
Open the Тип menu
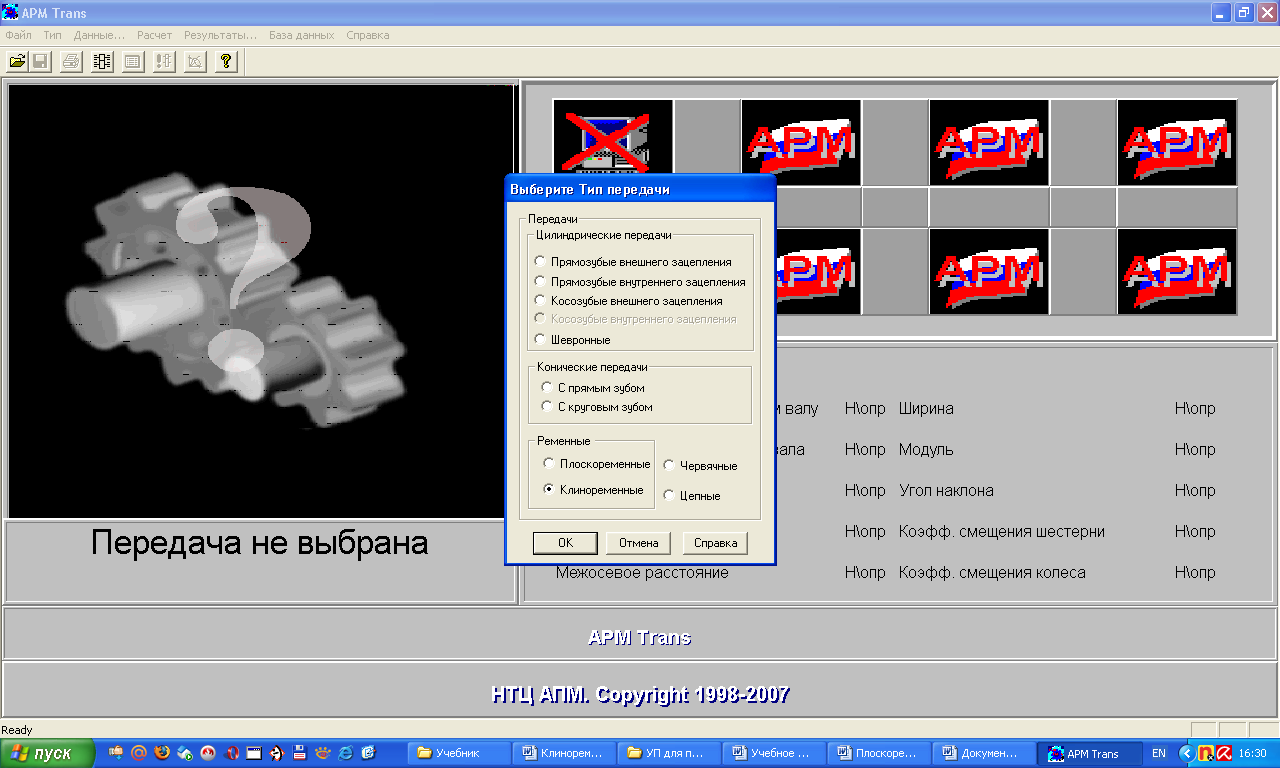pos(52,35)
